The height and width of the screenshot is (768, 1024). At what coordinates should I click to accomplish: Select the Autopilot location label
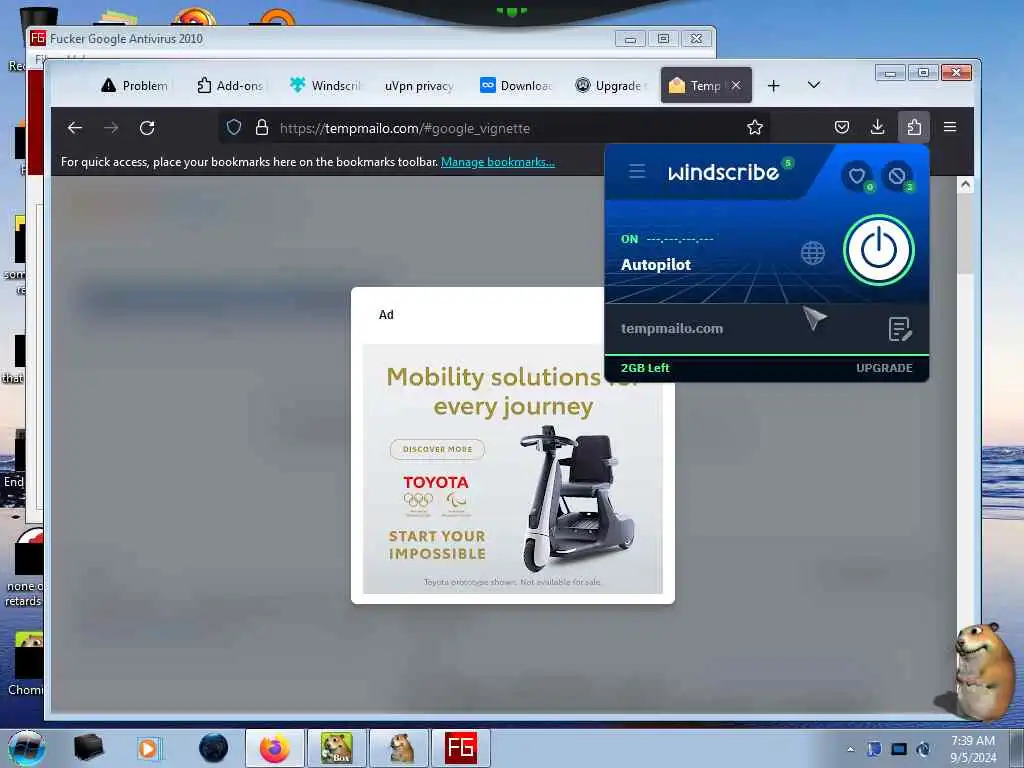(656, 264)
